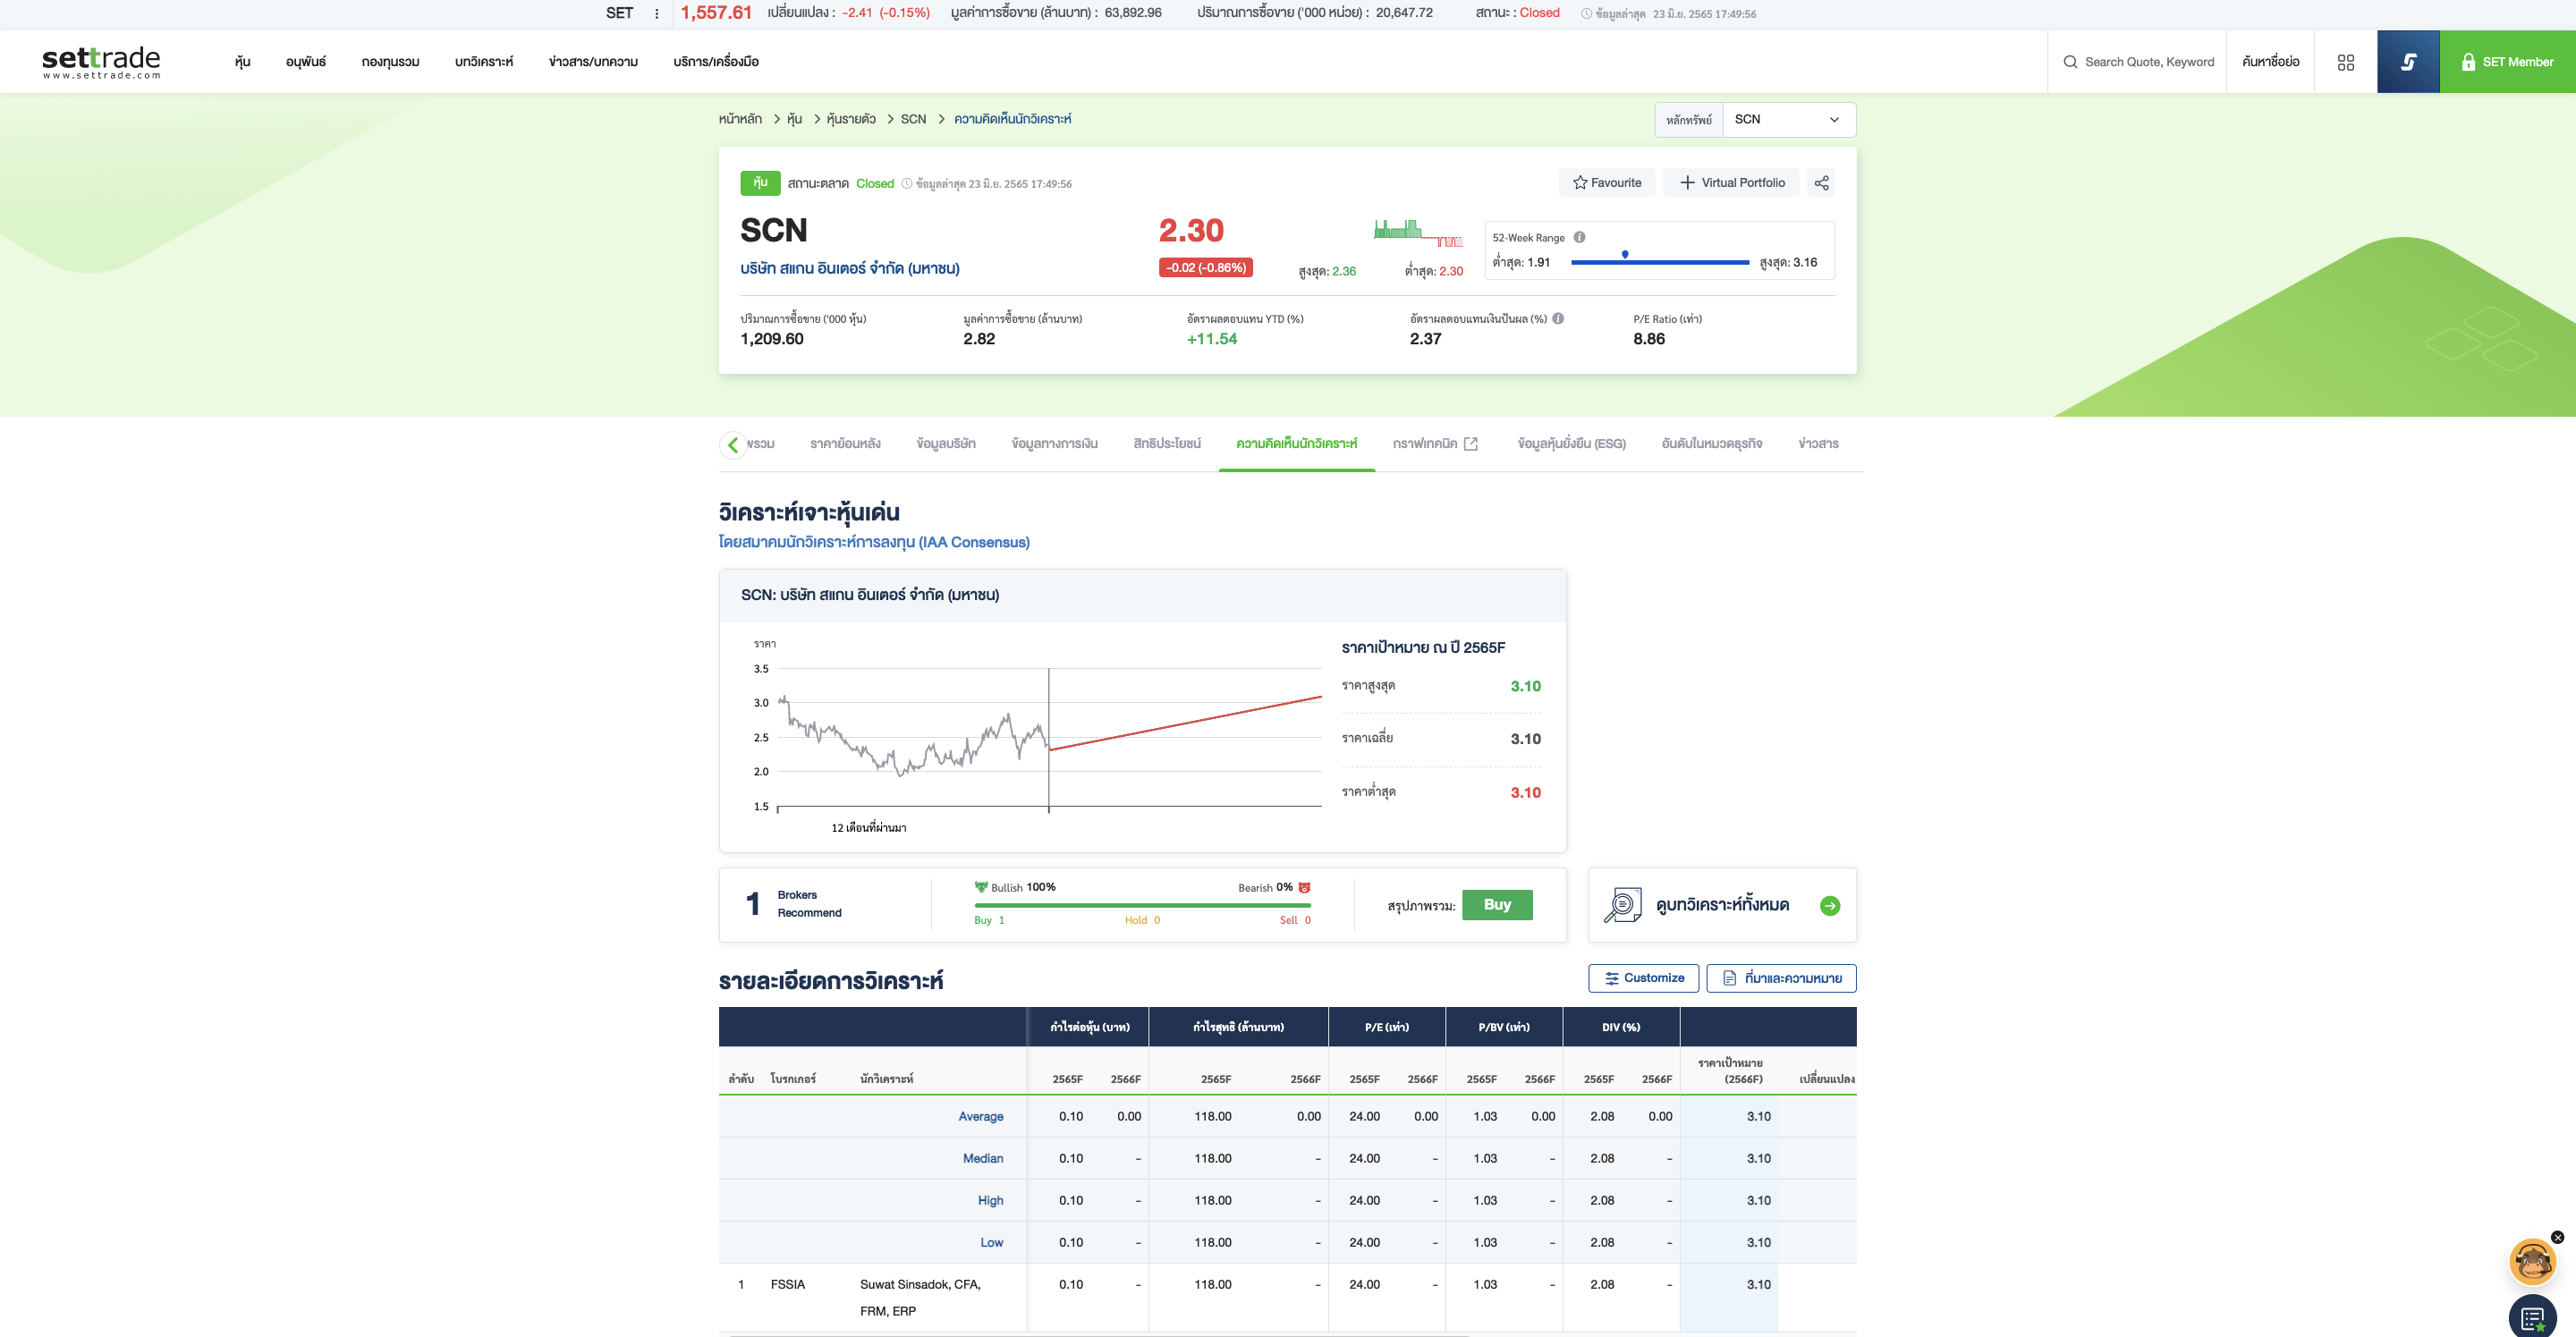Close the floating mascot widget

[2557, 1237]
